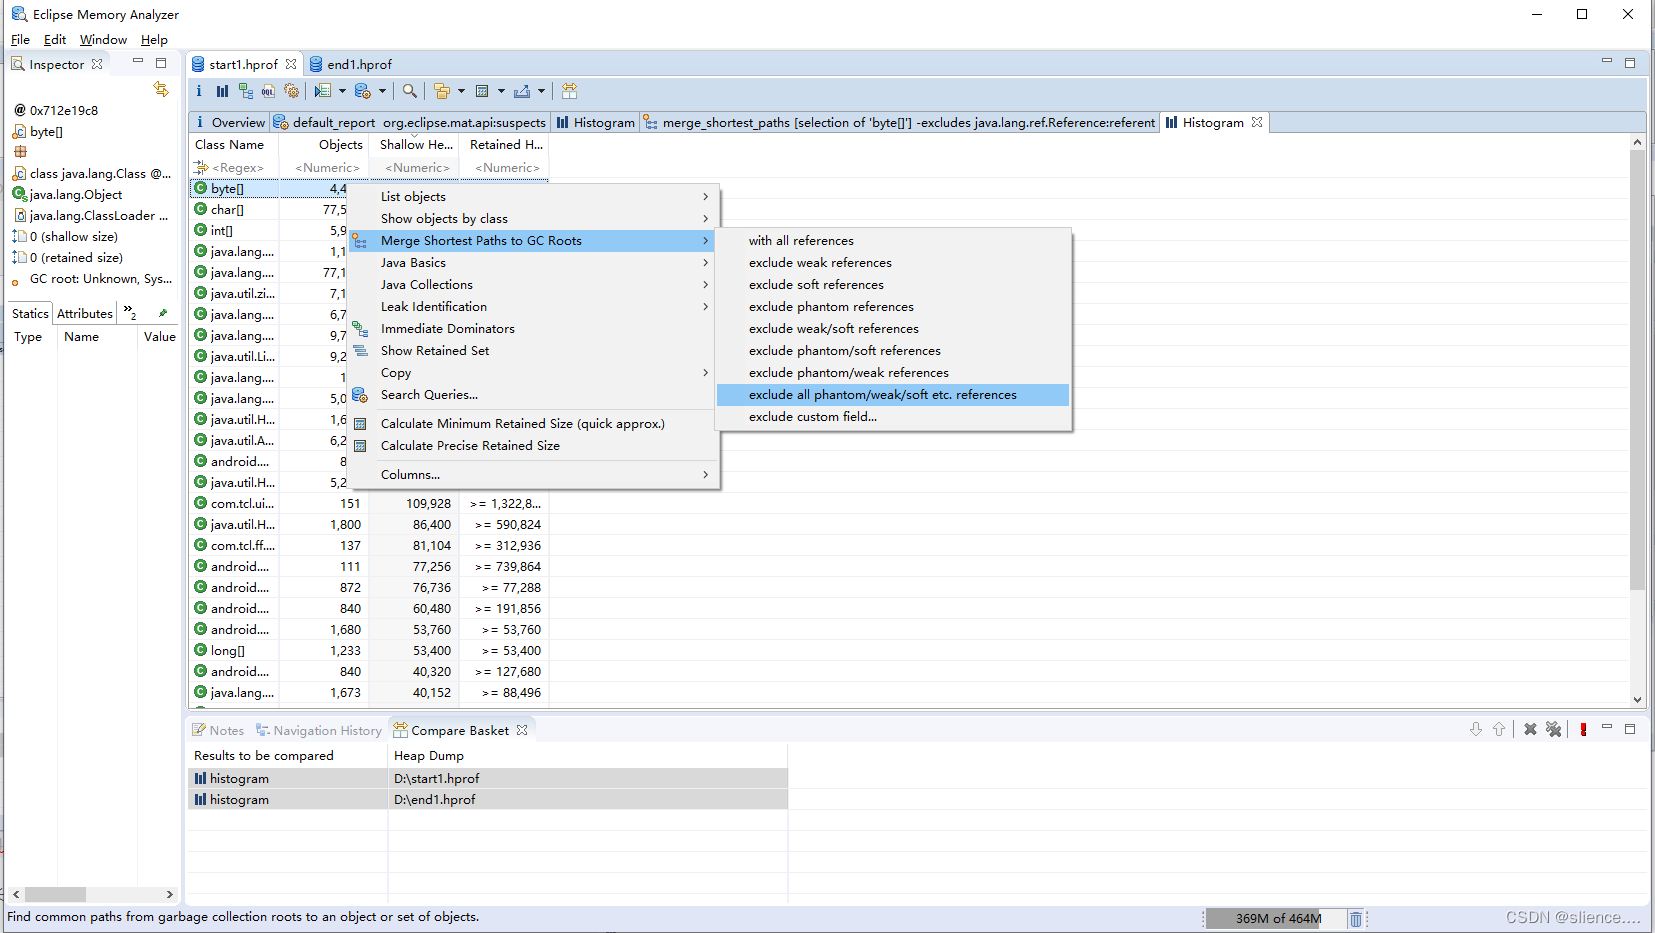The image size is (1655, 933).
Task: Find object by address magnifier icon
Action: tap(409, 91)
